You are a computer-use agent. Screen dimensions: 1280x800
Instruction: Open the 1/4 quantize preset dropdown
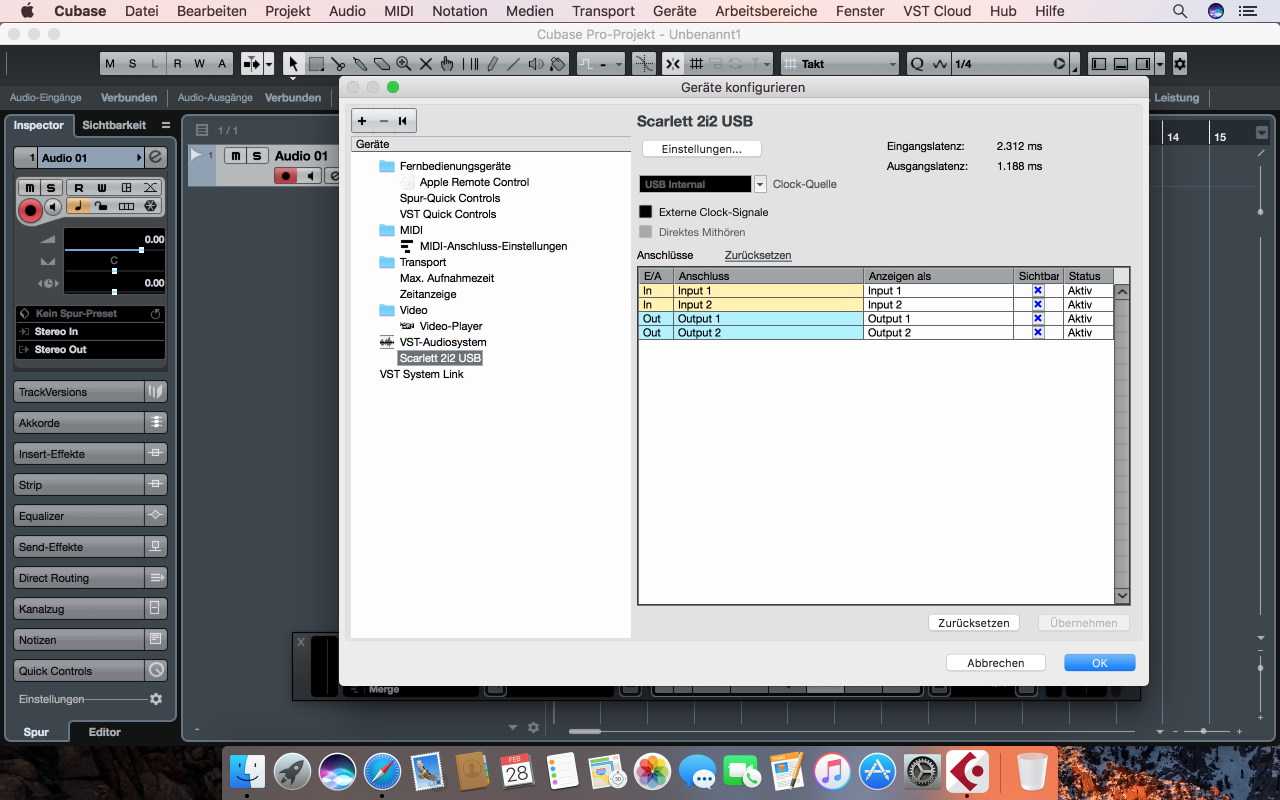[x=1010, y=64]
